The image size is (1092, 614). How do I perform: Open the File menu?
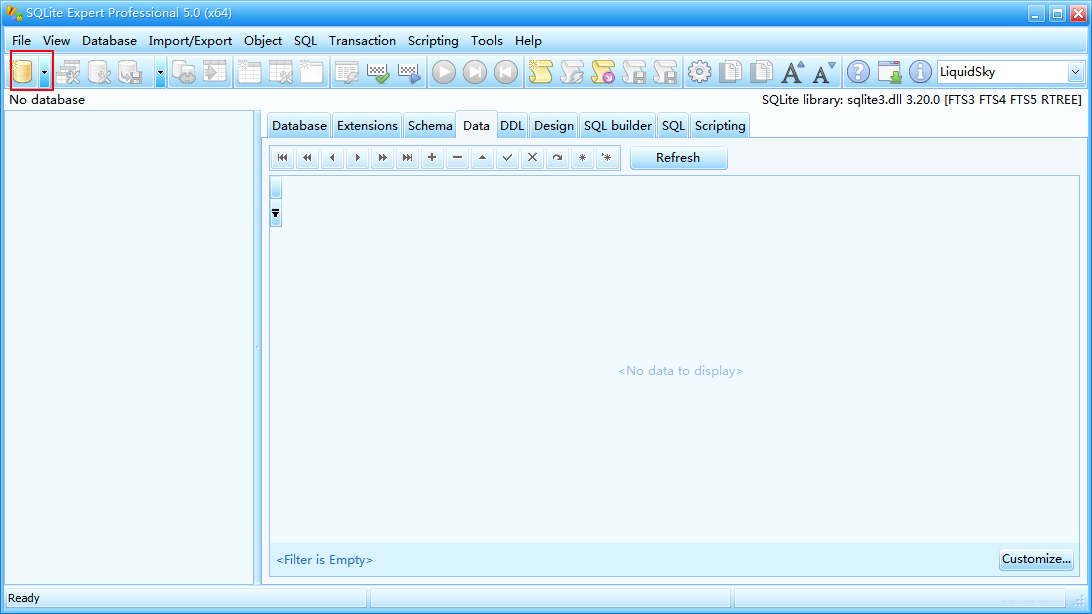(x=22, y=41)
